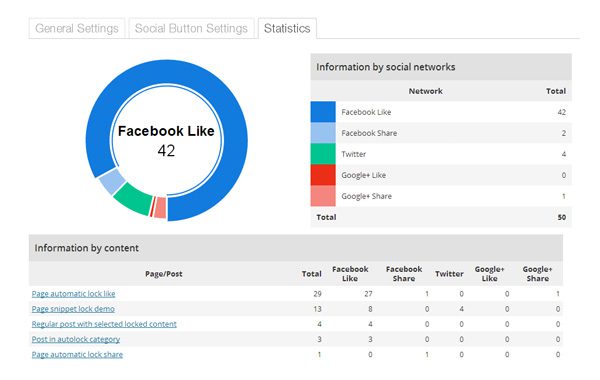
Task: Select the Statistics tab
Action: pyautogui.click(x=287, y=28)
